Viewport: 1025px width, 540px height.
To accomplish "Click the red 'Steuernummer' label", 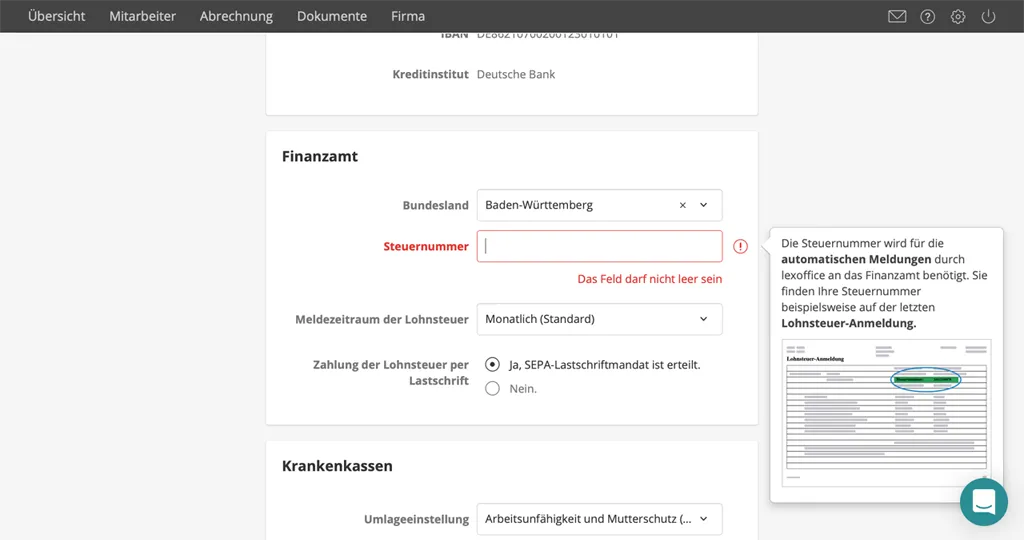I will click(426, 246).
